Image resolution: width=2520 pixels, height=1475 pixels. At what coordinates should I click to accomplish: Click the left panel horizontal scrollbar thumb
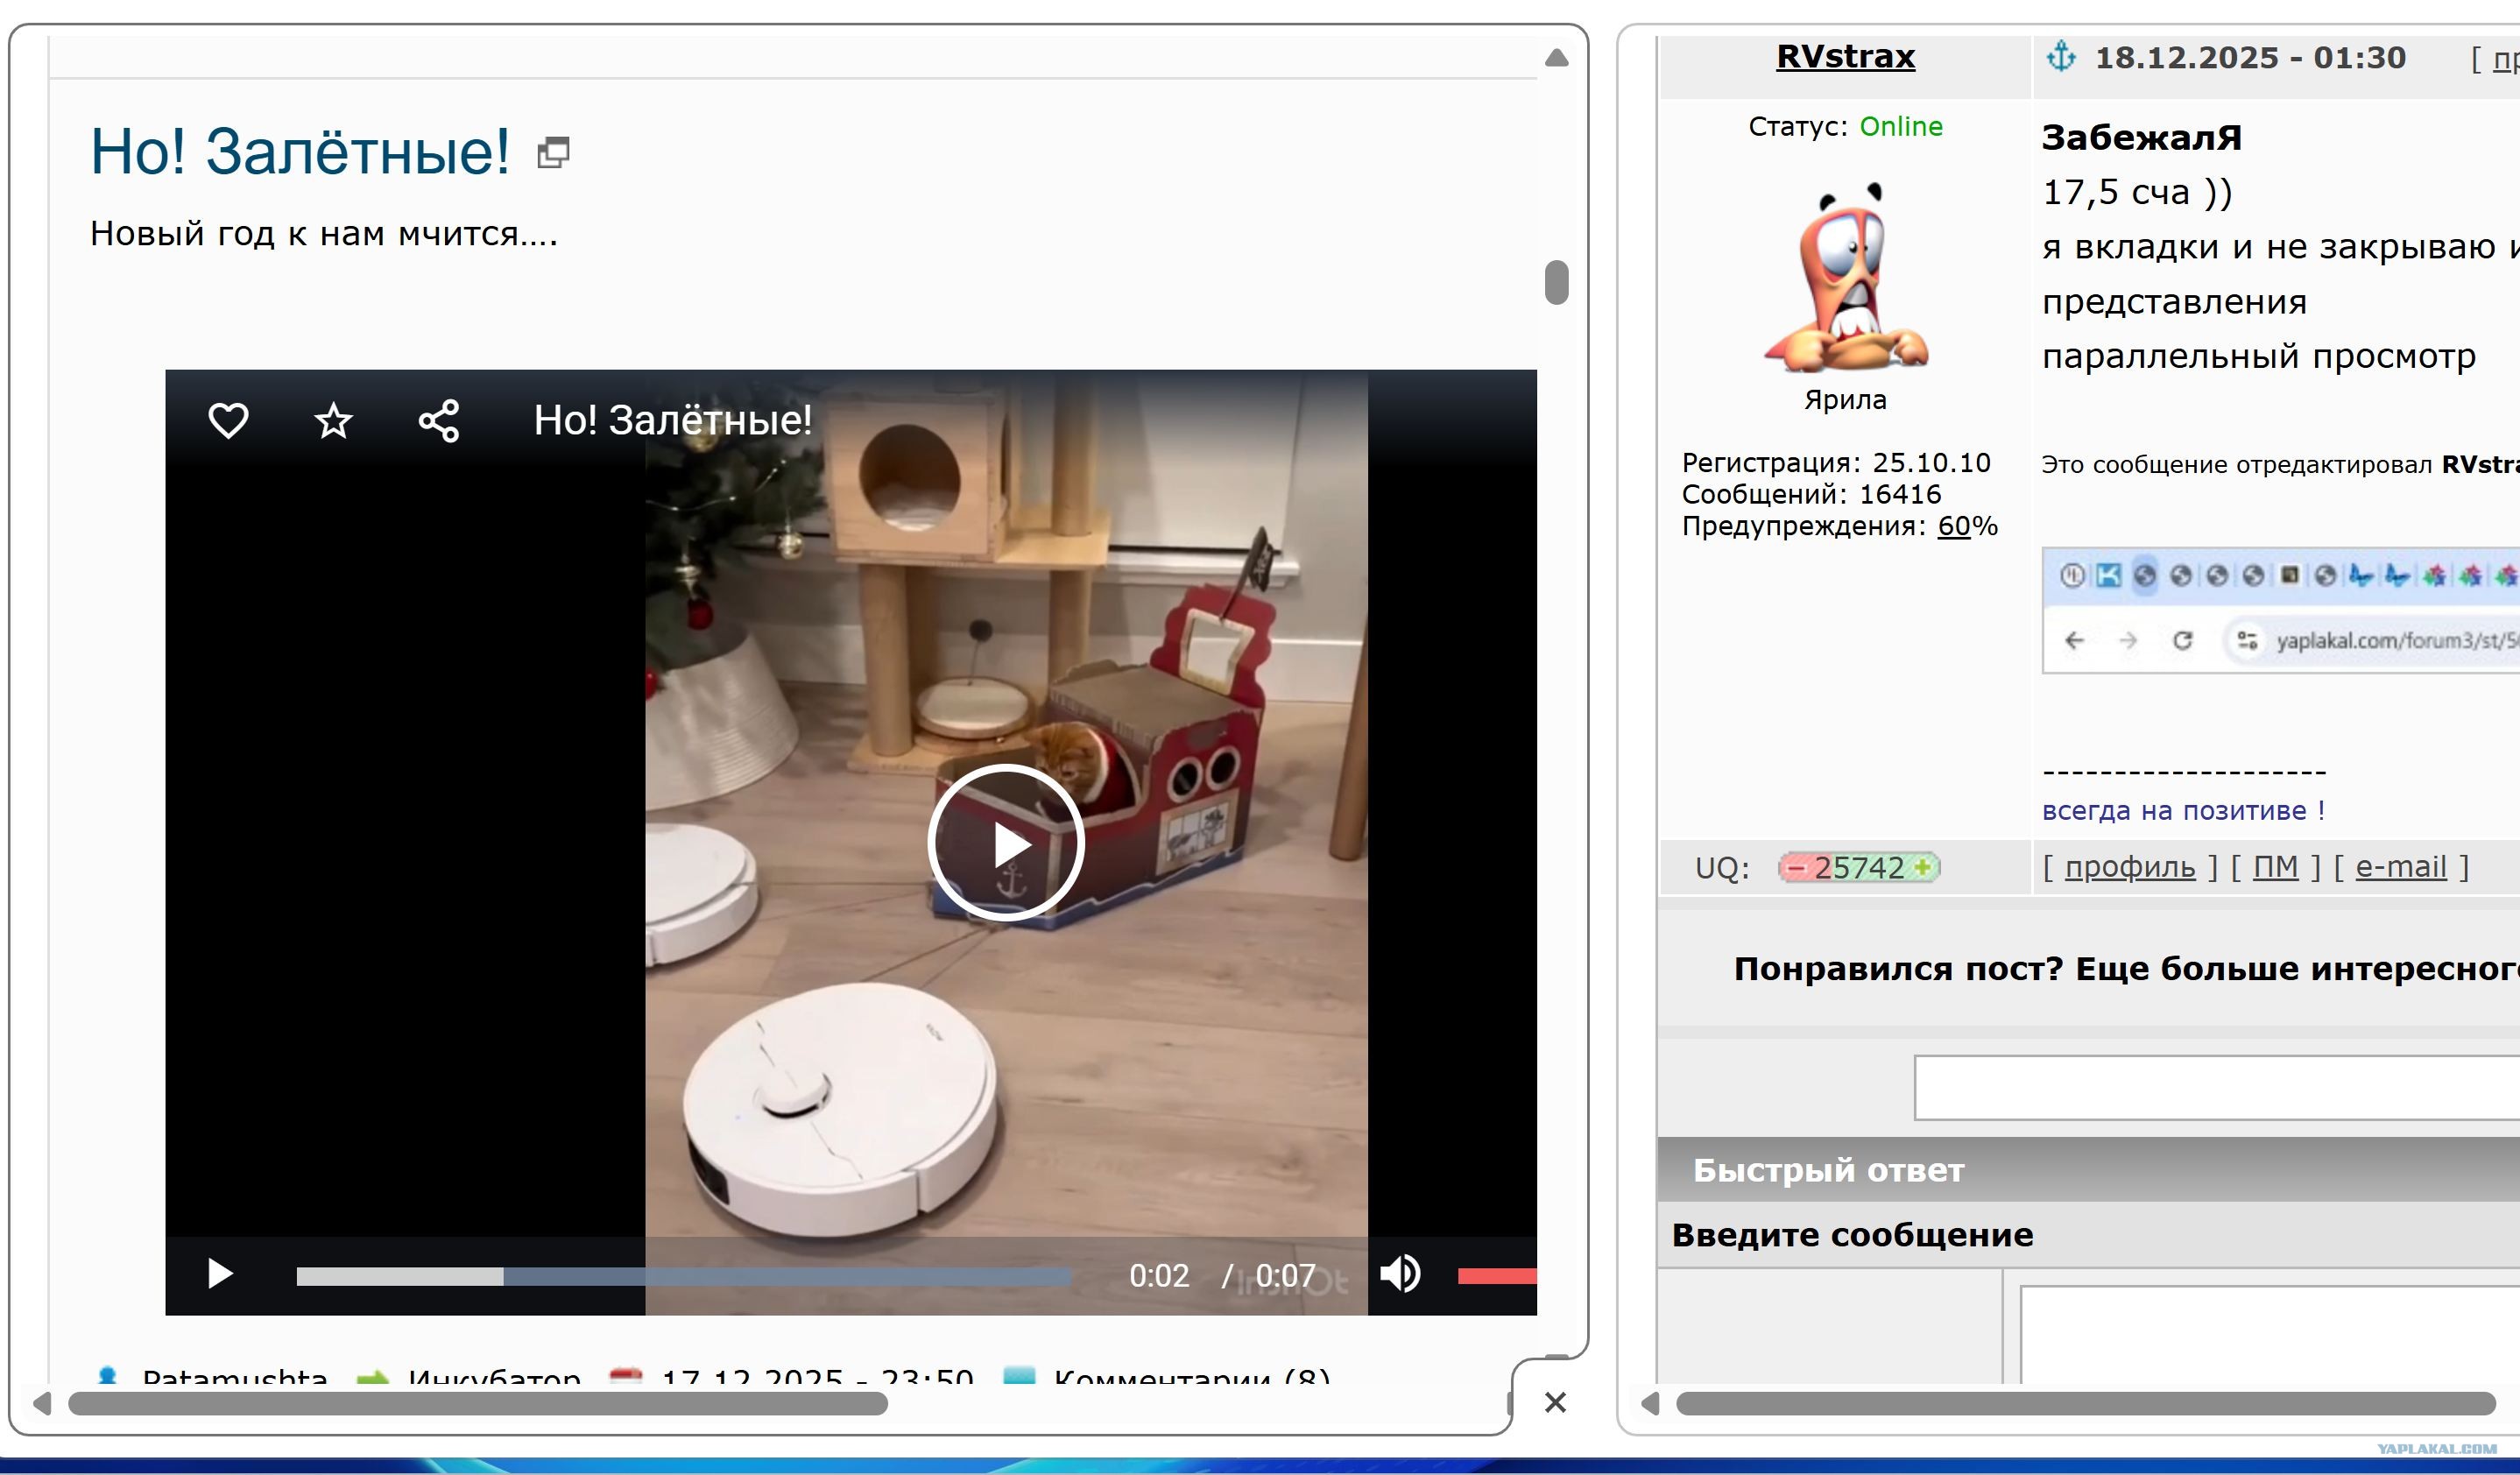coord(478,1403)
